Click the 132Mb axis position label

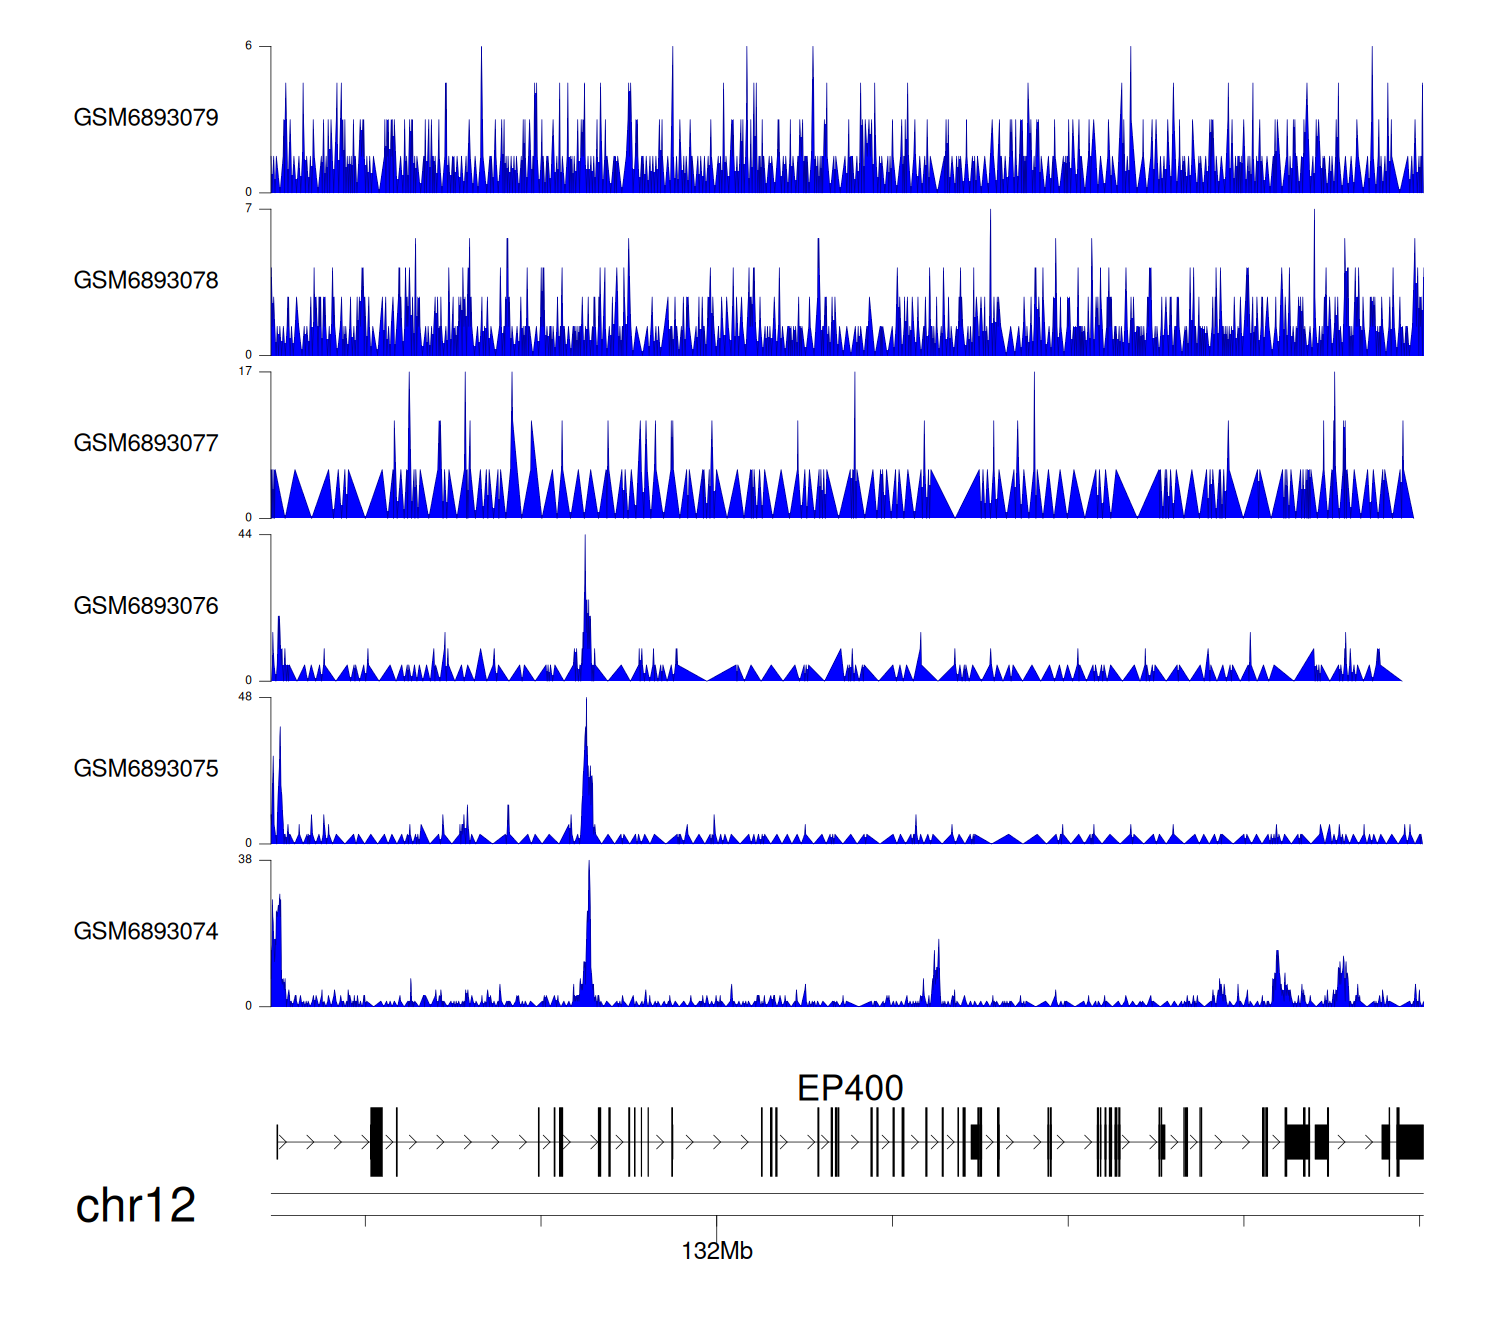tap(717, 1251)
